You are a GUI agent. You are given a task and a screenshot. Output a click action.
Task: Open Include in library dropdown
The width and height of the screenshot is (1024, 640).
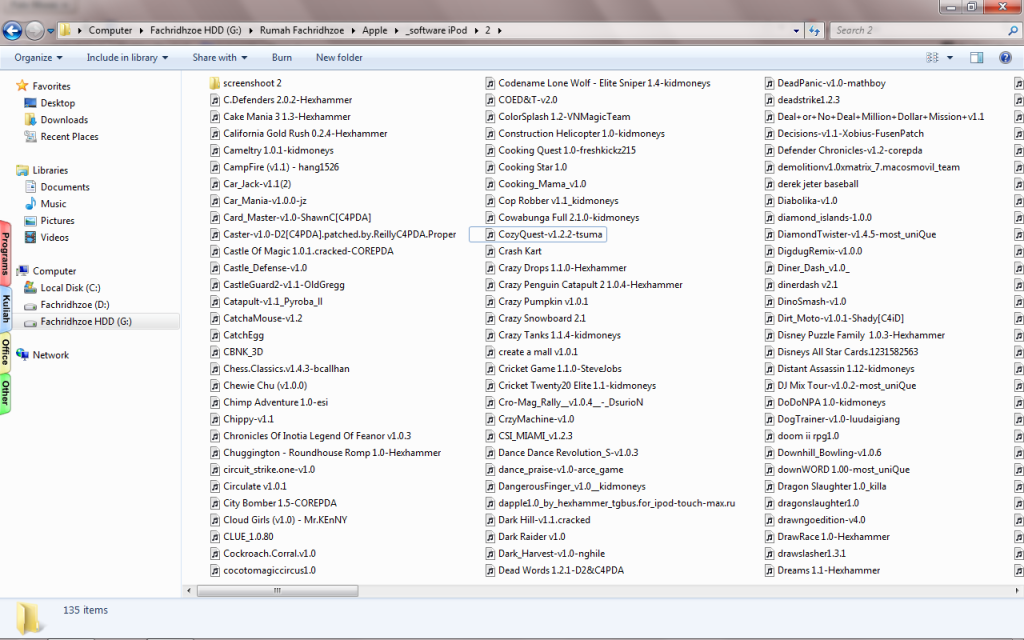coord(127,57)
